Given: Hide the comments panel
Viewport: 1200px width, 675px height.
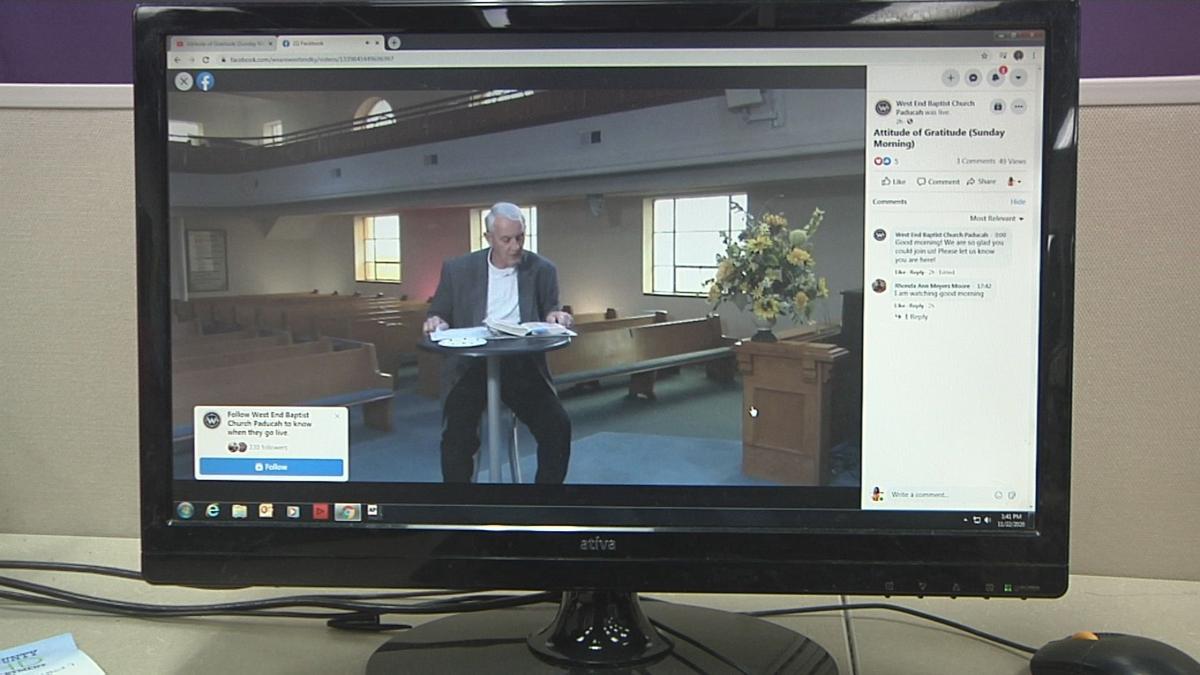Looking at the screenshot, I should click(x=1017, y=202).
